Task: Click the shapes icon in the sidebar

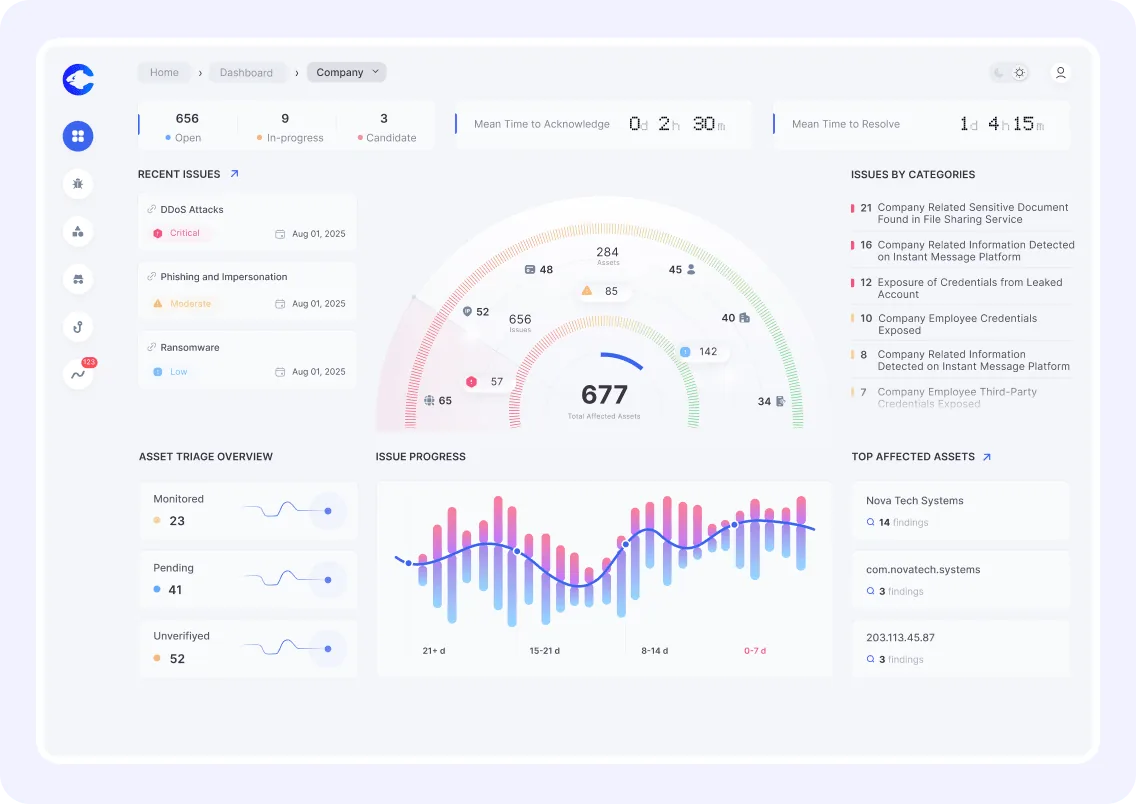Action: click(x=78, y=232)
